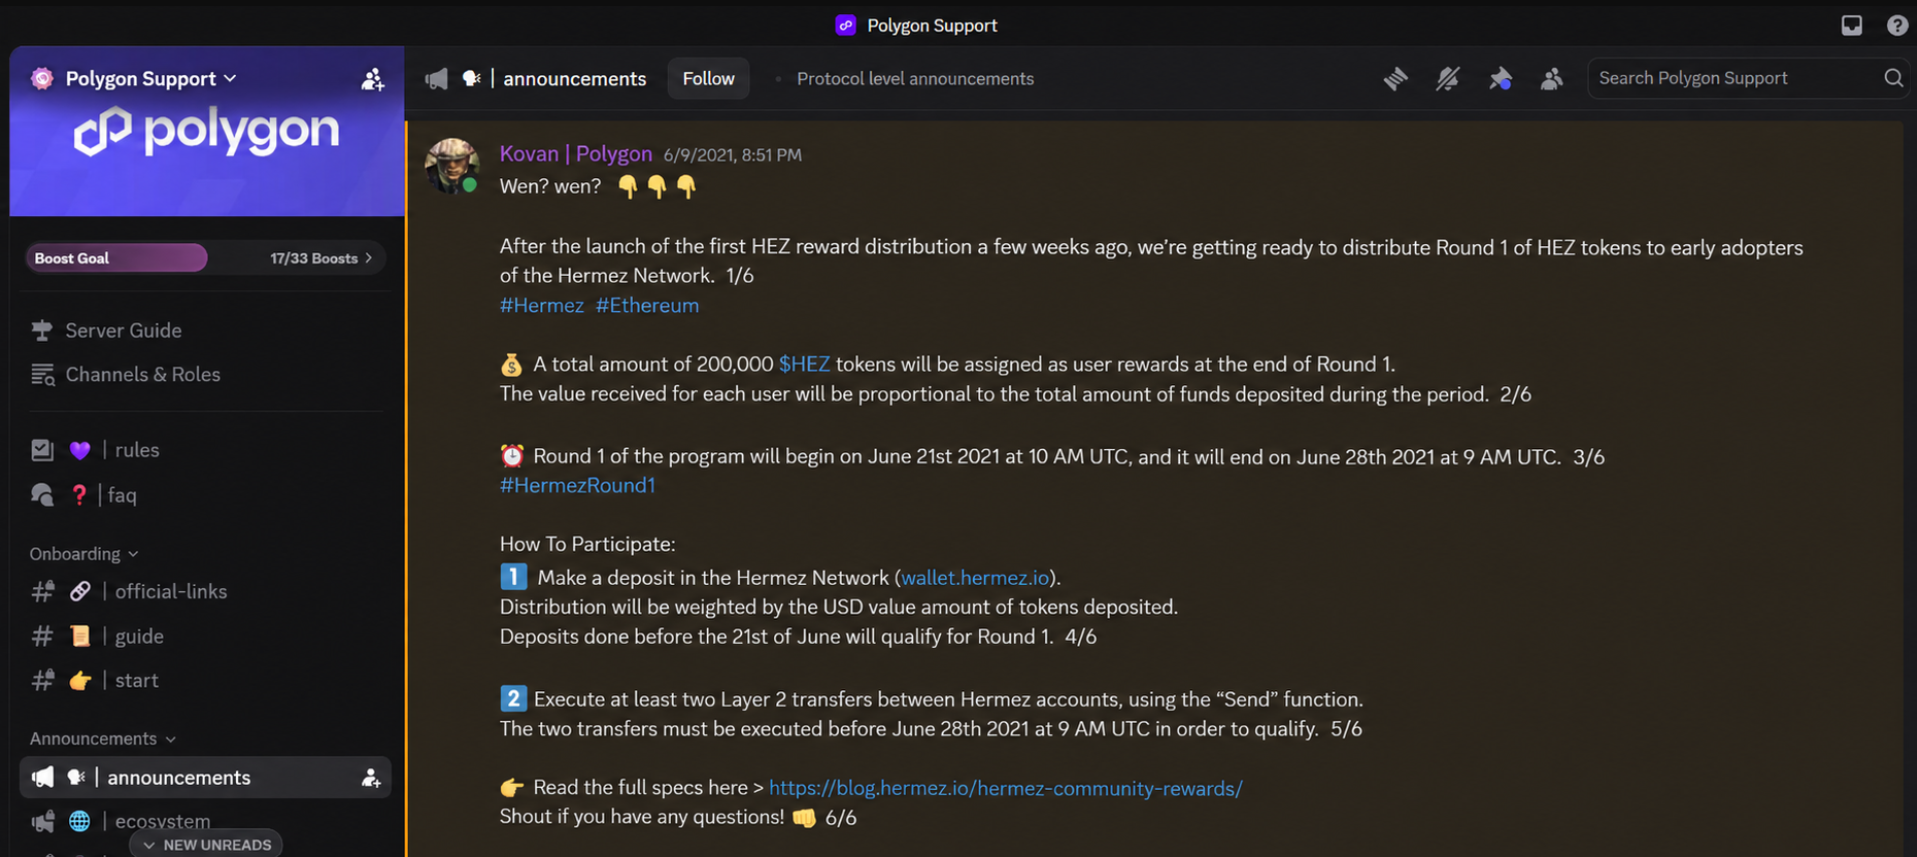Image resolution: width=1917 pixels, height=857 pixels.
Task: Click the Polygon icon in title bar
Action: tap(845, 25)
